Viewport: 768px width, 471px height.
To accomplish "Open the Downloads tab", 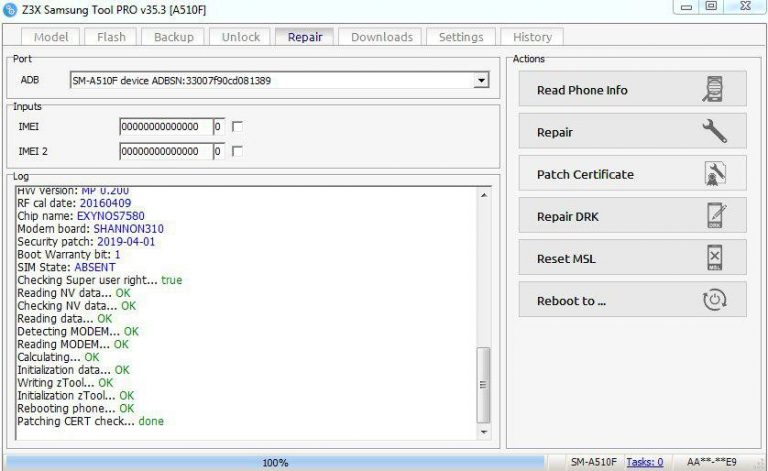I will (382, 37).
